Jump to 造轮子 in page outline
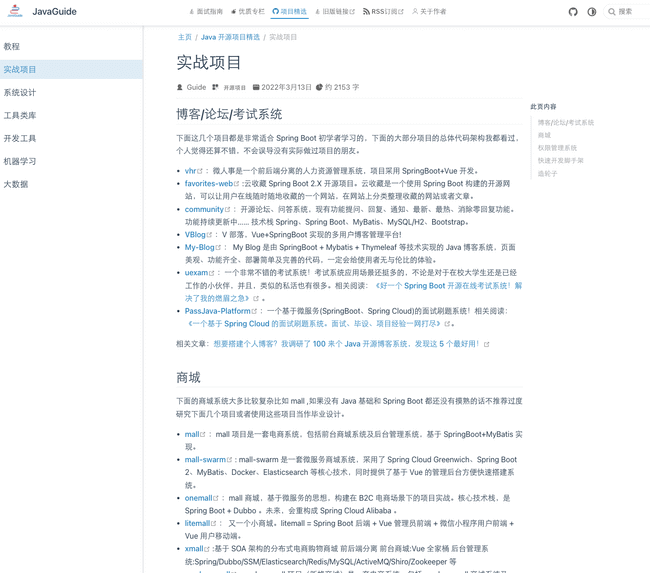 (x=547, y=173)
